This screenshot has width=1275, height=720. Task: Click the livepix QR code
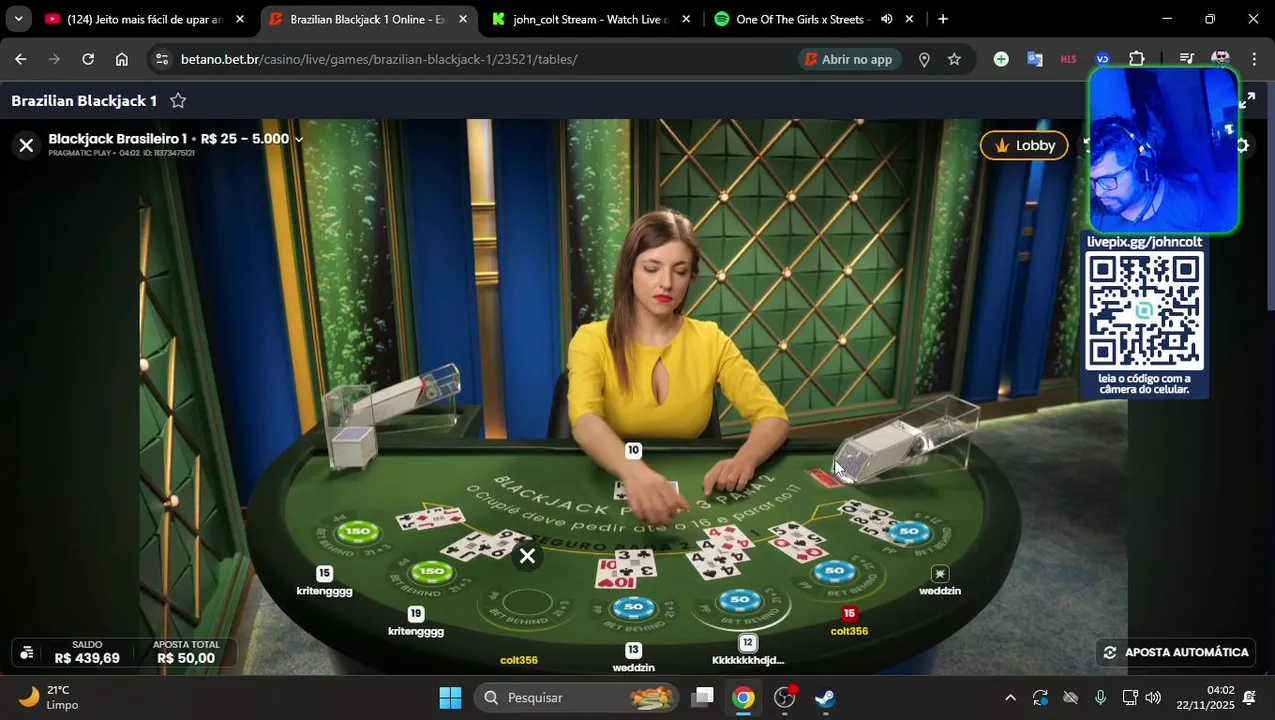(x=1144, y=311)
